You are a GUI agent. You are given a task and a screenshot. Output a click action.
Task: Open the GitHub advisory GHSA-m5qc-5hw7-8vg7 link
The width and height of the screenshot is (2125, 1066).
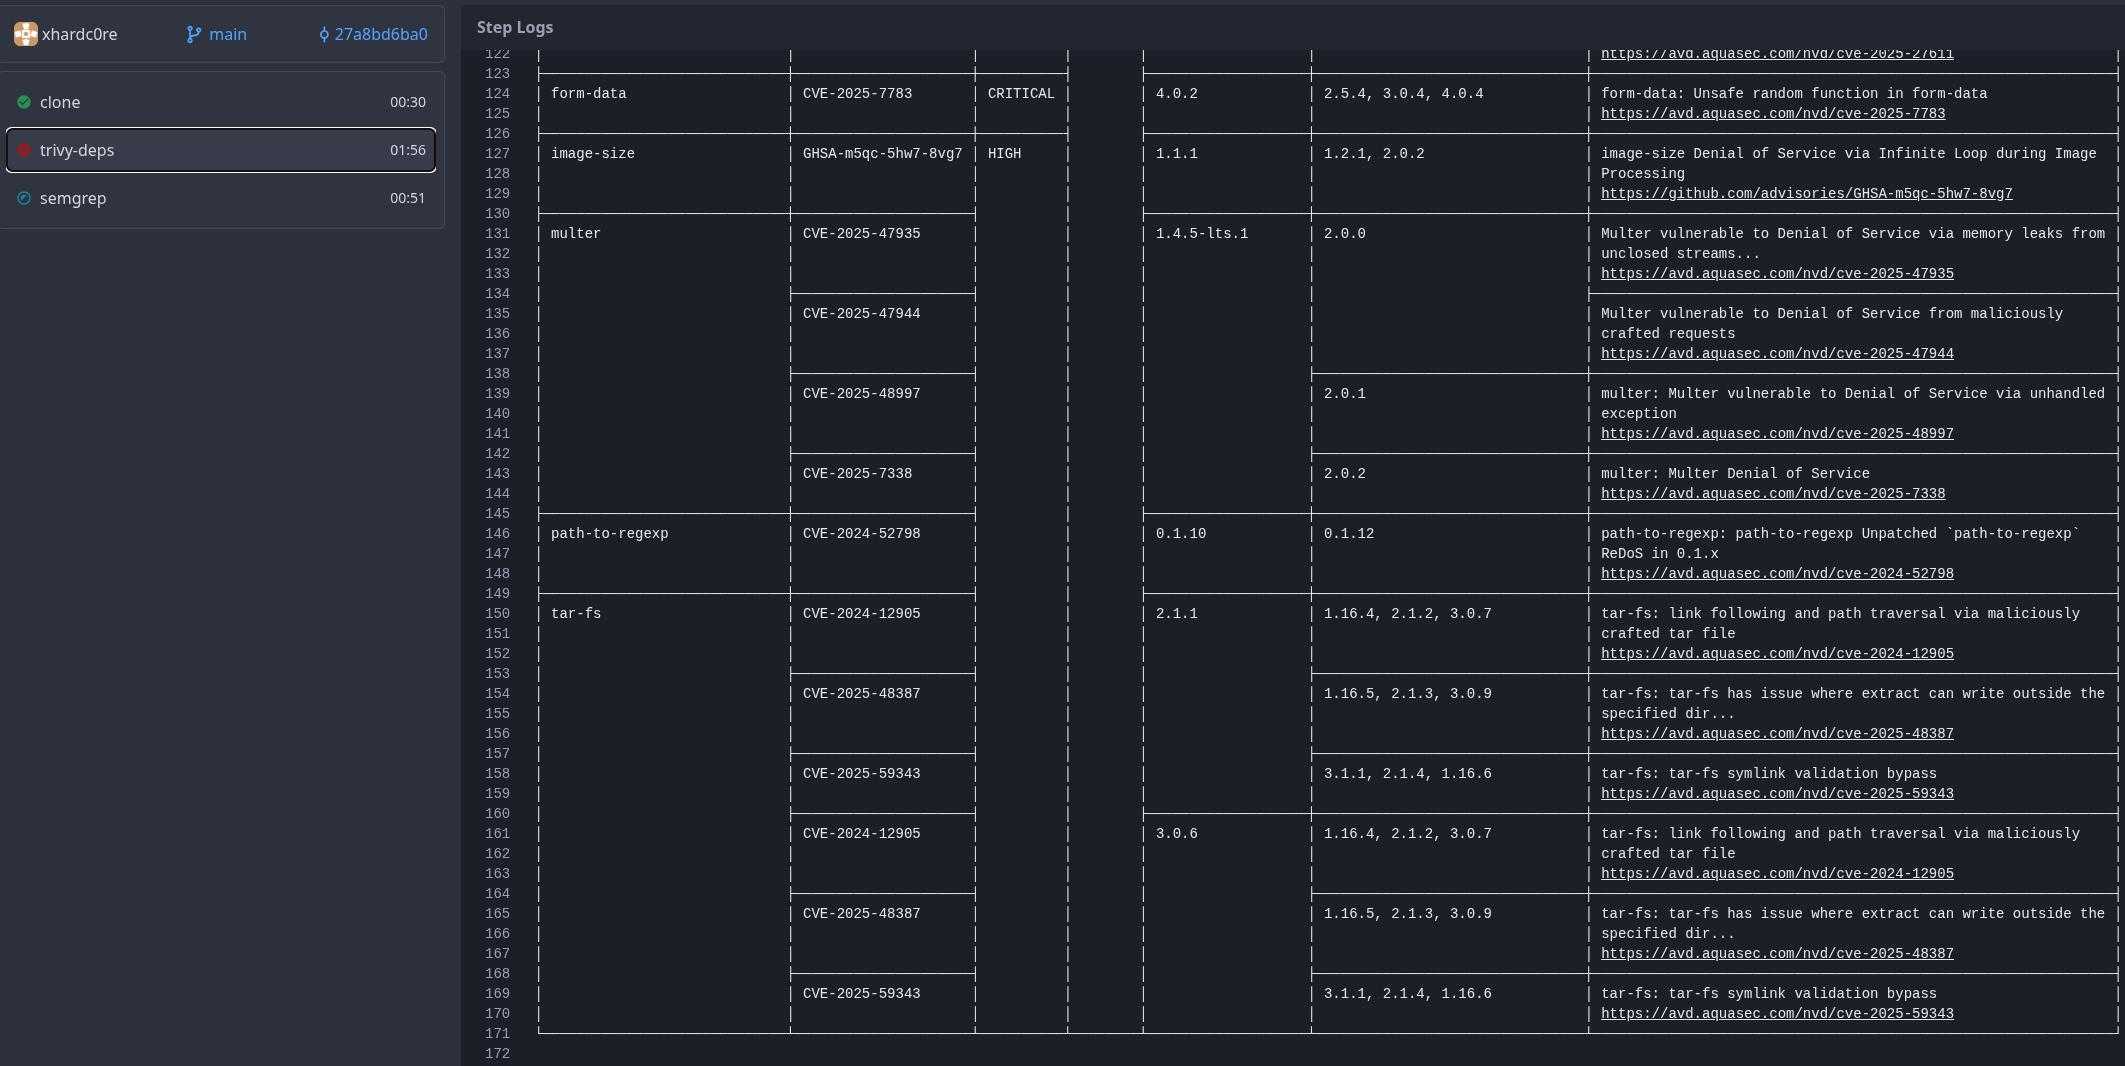pos(1806,194)
